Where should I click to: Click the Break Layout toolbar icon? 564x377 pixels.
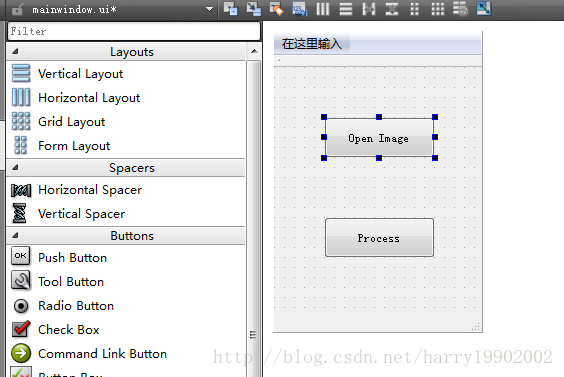coord(460,9)
